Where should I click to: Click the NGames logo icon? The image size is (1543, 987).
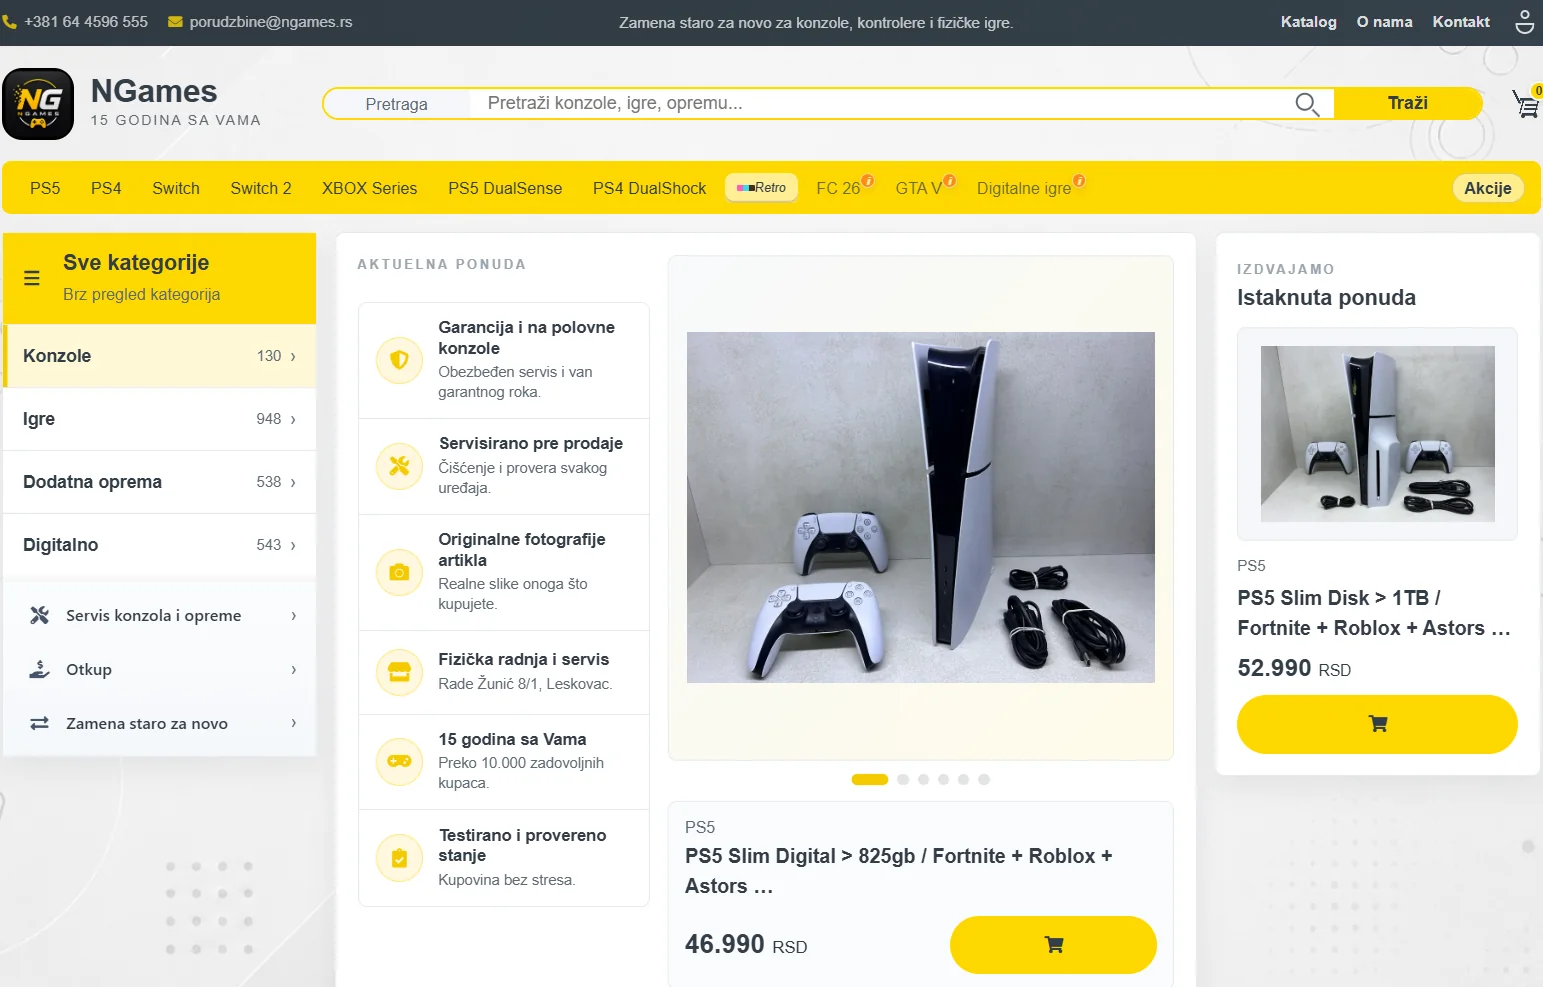coord(38,104)
